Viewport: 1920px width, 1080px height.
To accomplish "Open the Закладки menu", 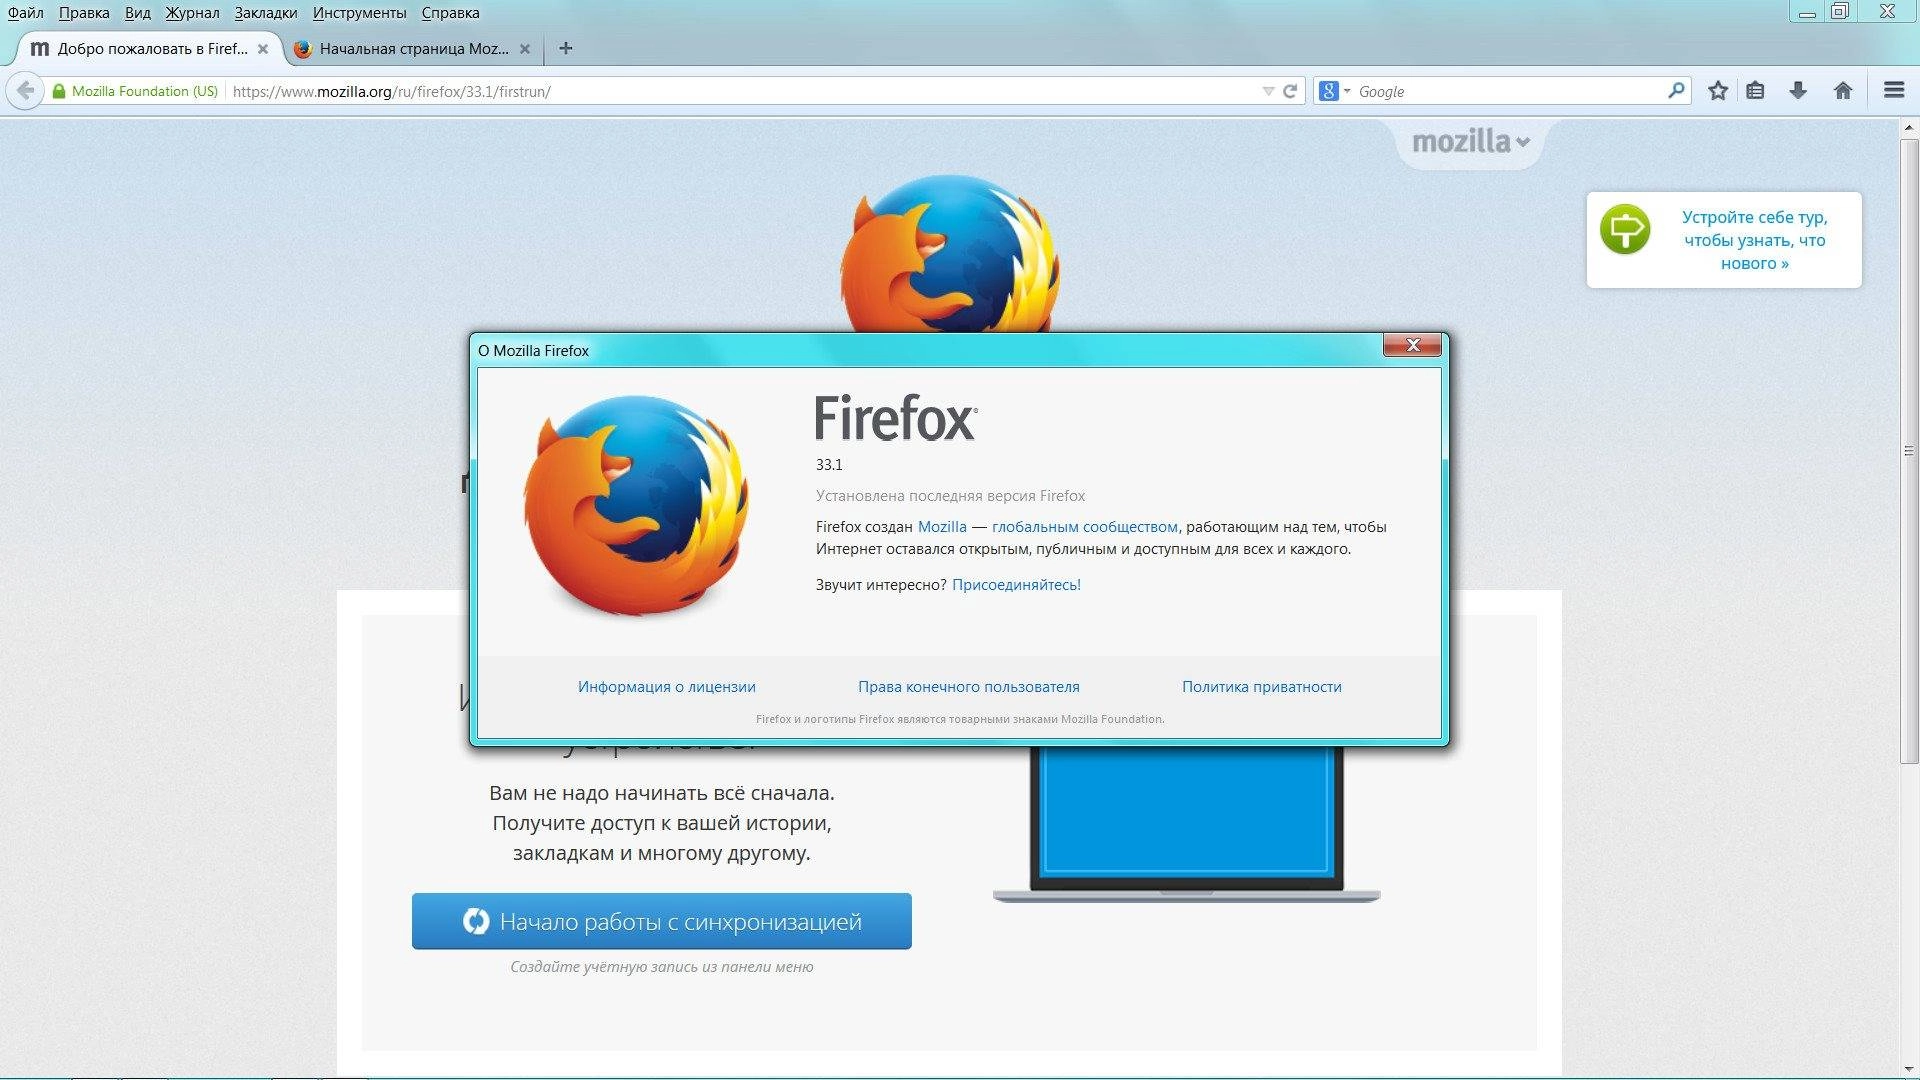I will tap(266, 13).
